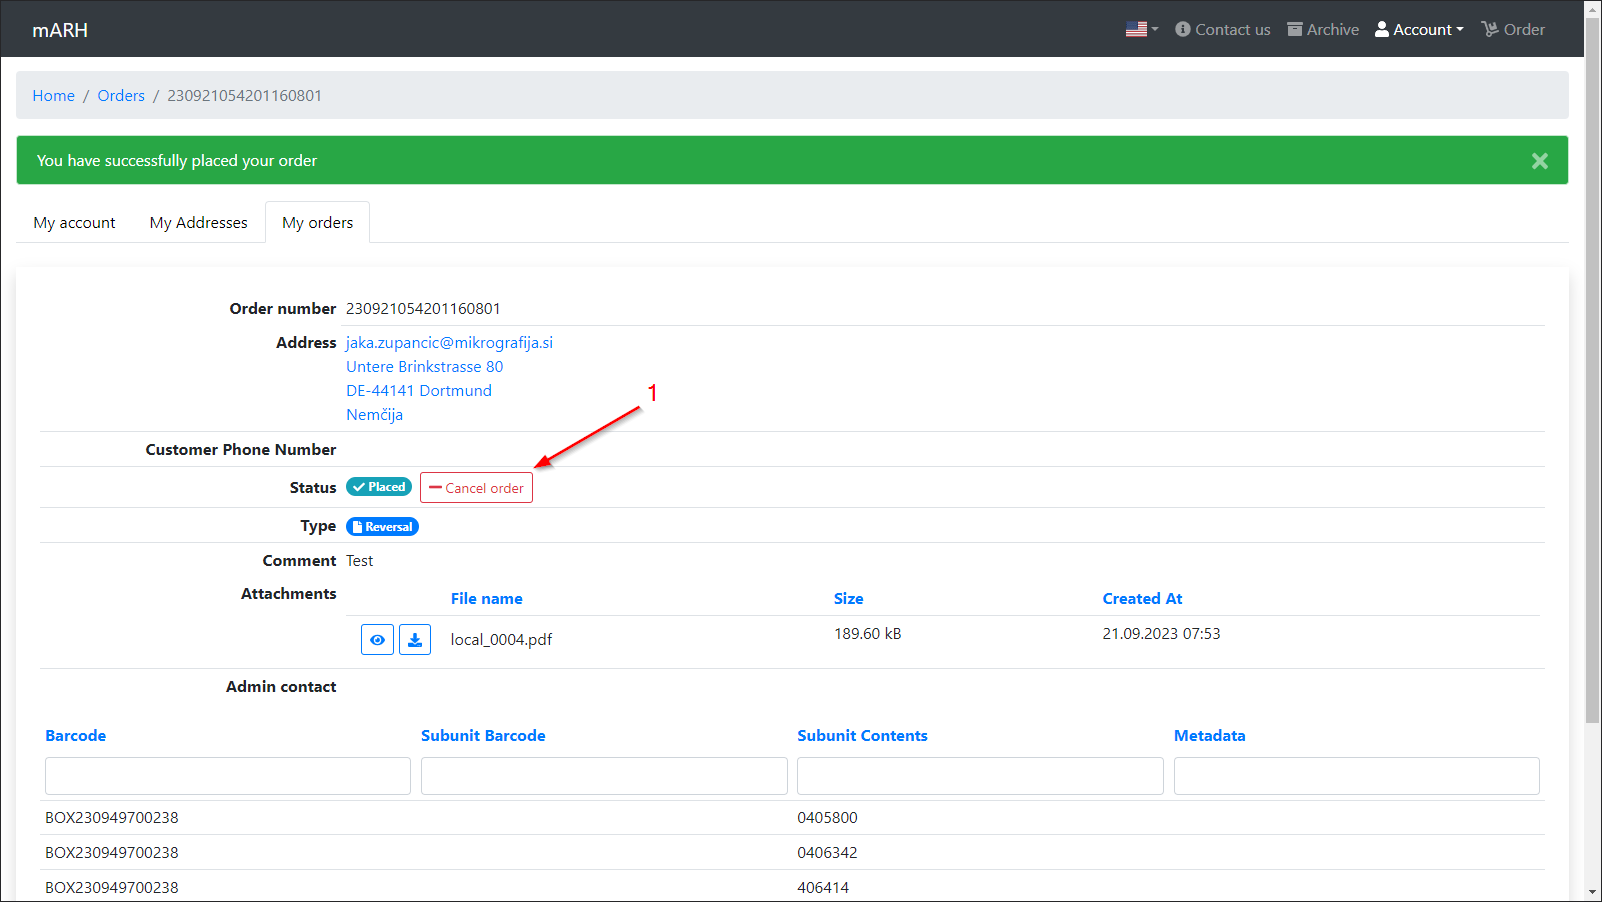The image size is (1602, 902).
Task: Preview attachment local_0004.pdf with eye icon
Action: [x=377, y=640]
